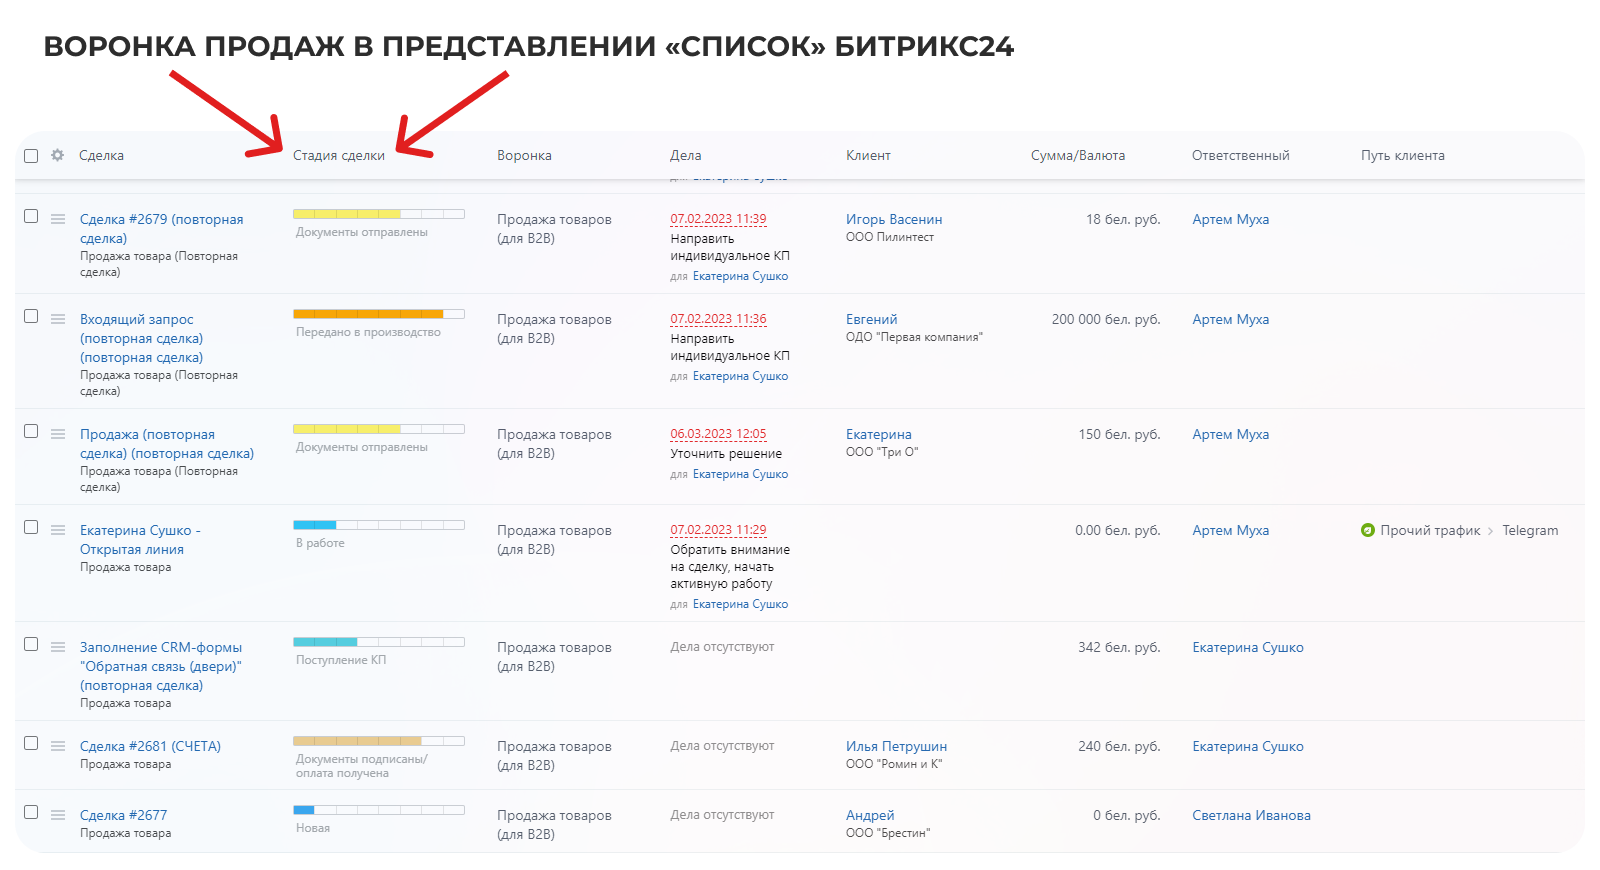This screenshot has height=870, width=1600.
Task: Open responsible Артем Муха on Сделка #2679 row
Action: (1230, 219)
